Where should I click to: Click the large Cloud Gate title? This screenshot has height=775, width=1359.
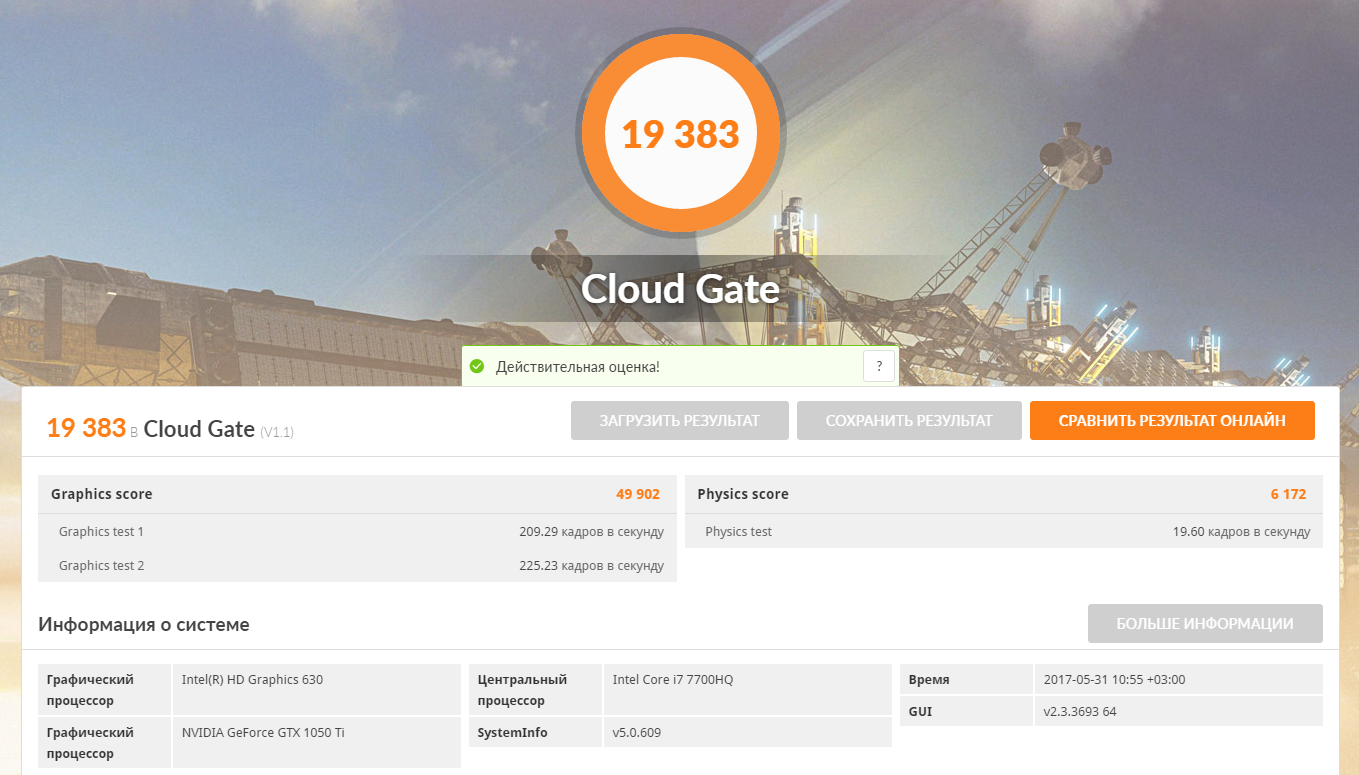pos(680,289)
